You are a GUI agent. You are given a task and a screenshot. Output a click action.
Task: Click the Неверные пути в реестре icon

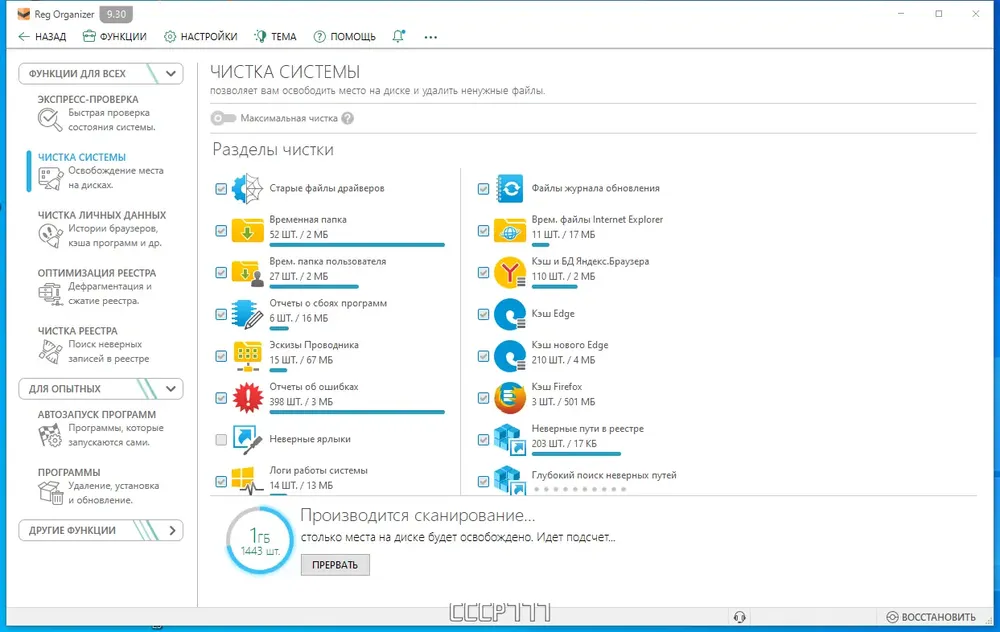click(x=510, y=439)
